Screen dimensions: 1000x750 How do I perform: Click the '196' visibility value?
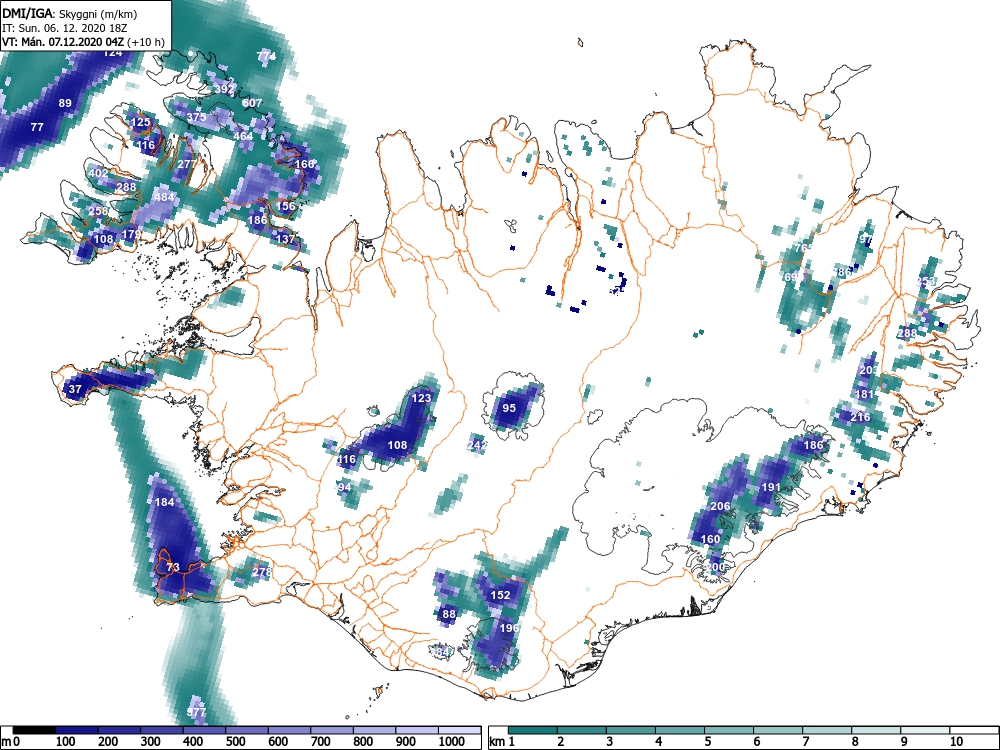click(509, 628)
